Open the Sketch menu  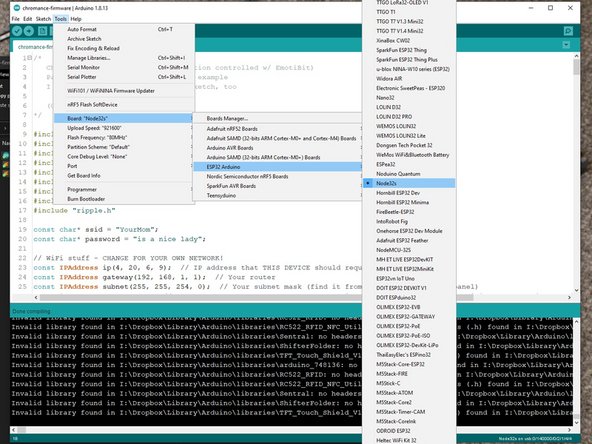click(43, 19)
